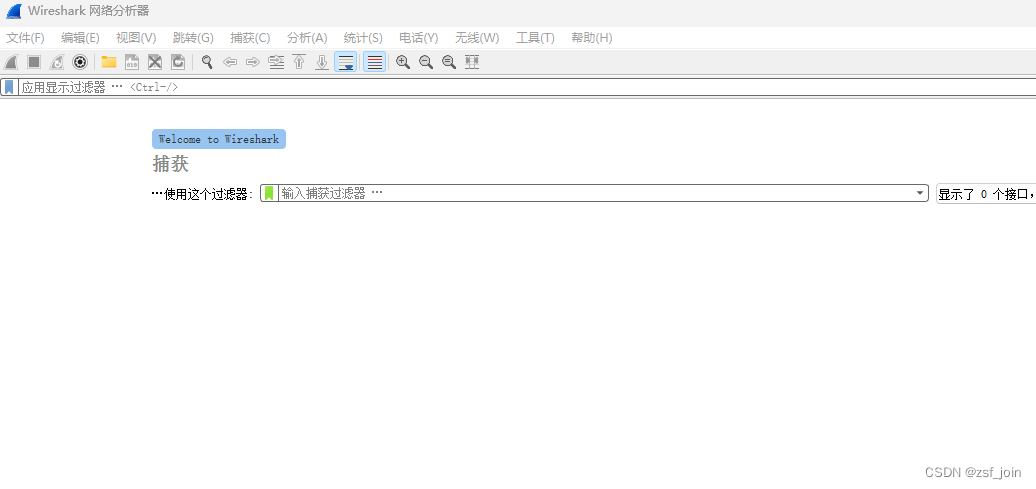1036x489 pixels.
Task: Open a capture file folder icon
Action: (x=109, y=62)
